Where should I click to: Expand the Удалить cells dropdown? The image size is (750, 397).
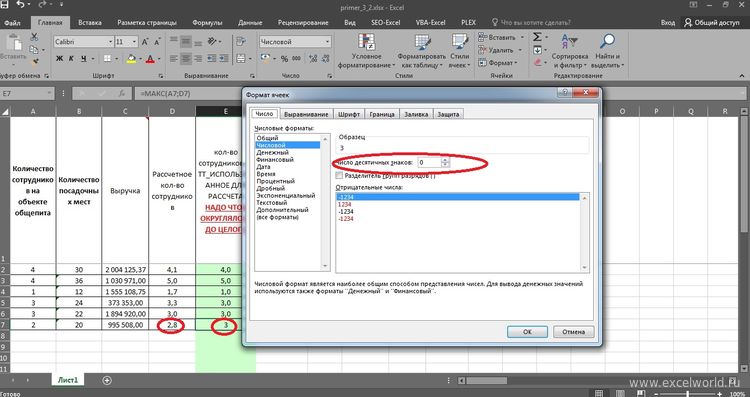[x=520, y=50]
